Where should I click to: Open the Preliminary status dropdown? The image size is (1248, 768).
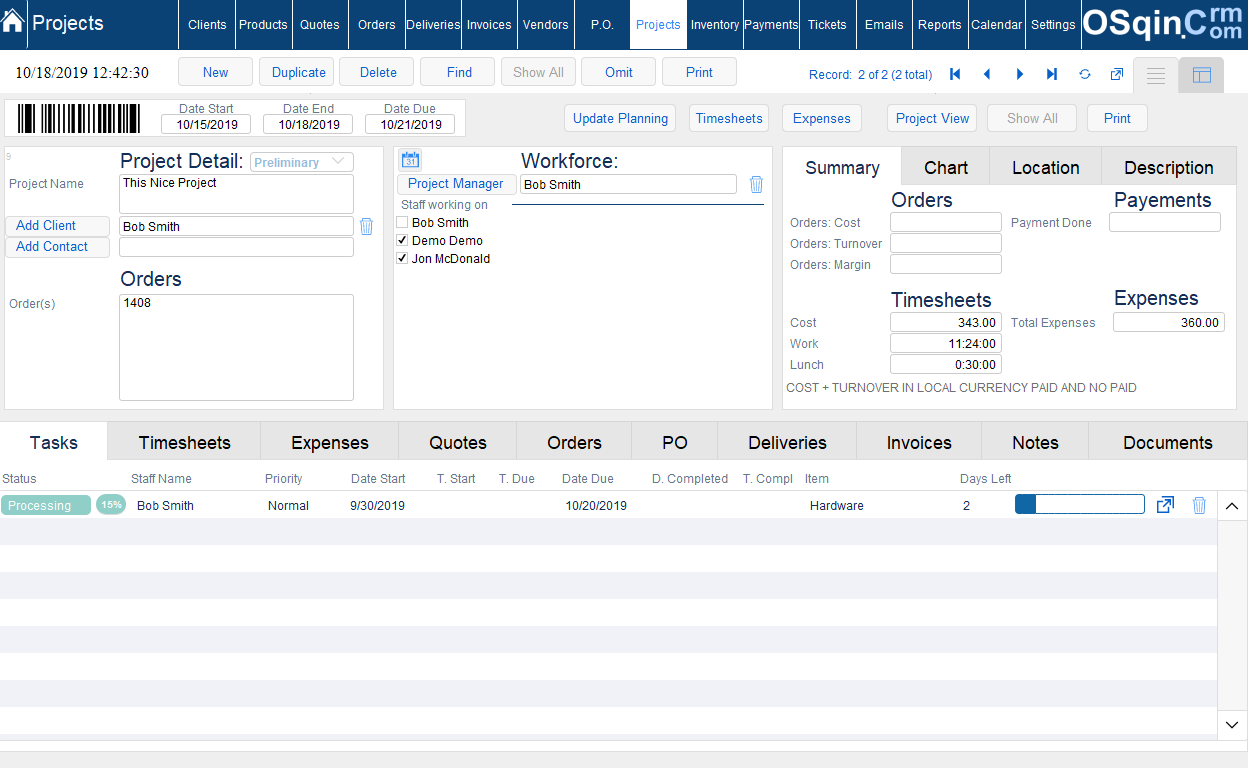301,162
